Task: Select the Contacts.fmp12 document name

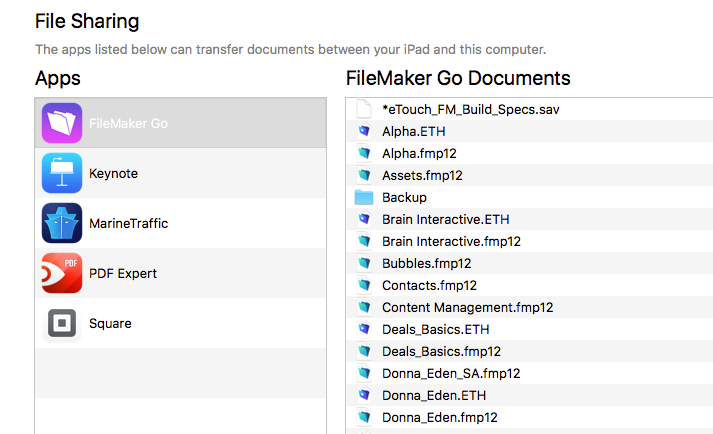Action: tap(429, 285)
